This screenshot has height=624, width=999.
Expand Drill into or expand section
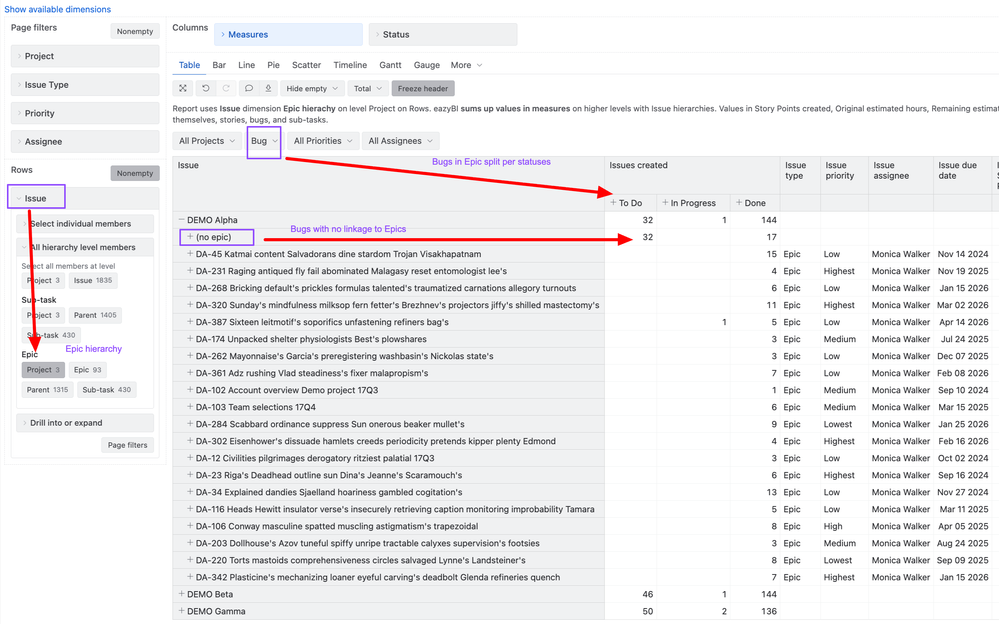point(85,423)
